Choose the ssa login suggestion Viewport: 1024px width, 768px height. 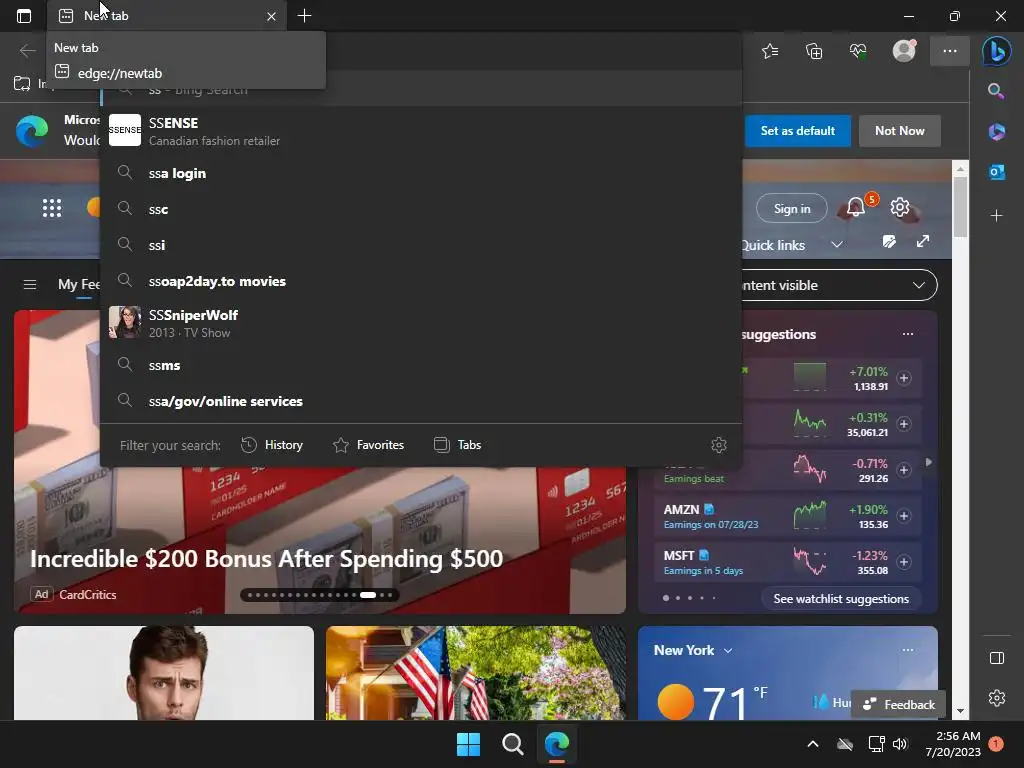pyautogui.click(x=421, y=173)
